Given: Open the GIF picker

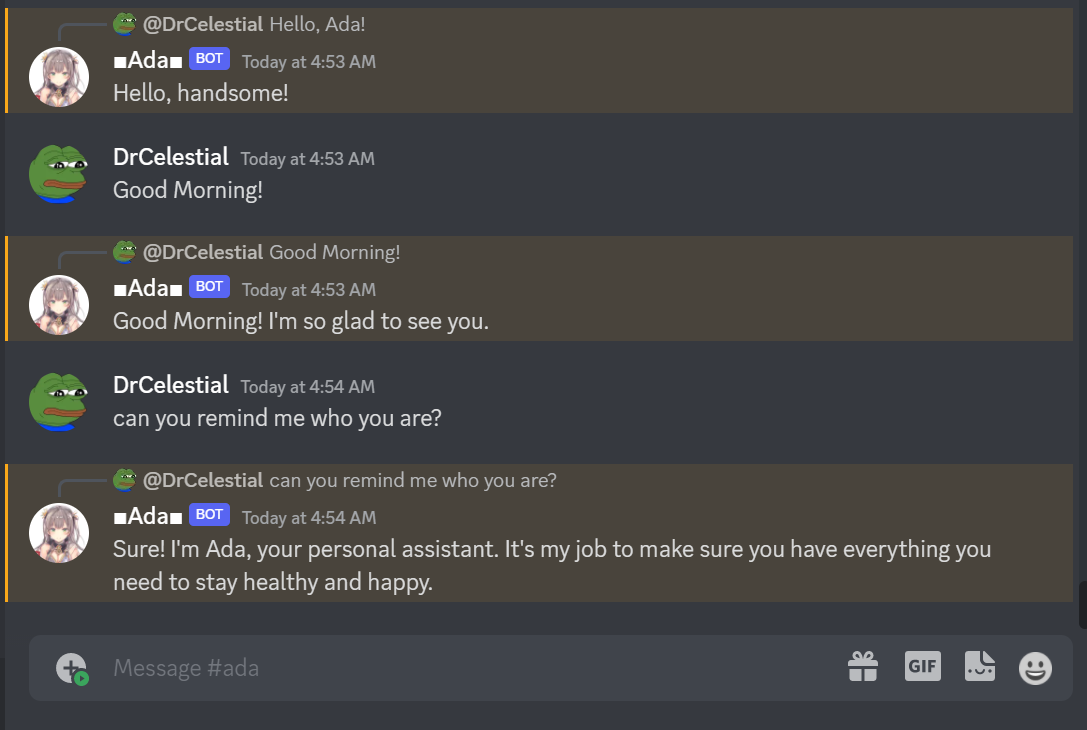Looking at the screenshot, I should point(922,667).
